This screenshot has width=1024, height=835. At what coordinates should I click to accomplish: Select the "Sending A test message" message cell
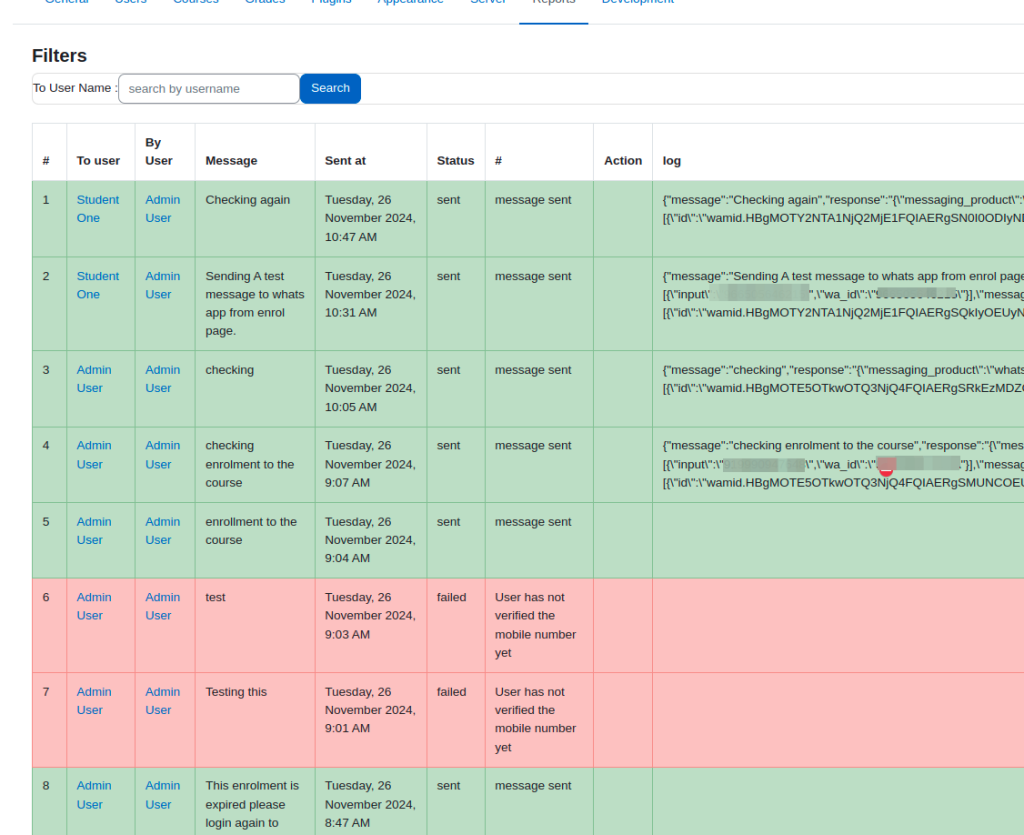255,304
